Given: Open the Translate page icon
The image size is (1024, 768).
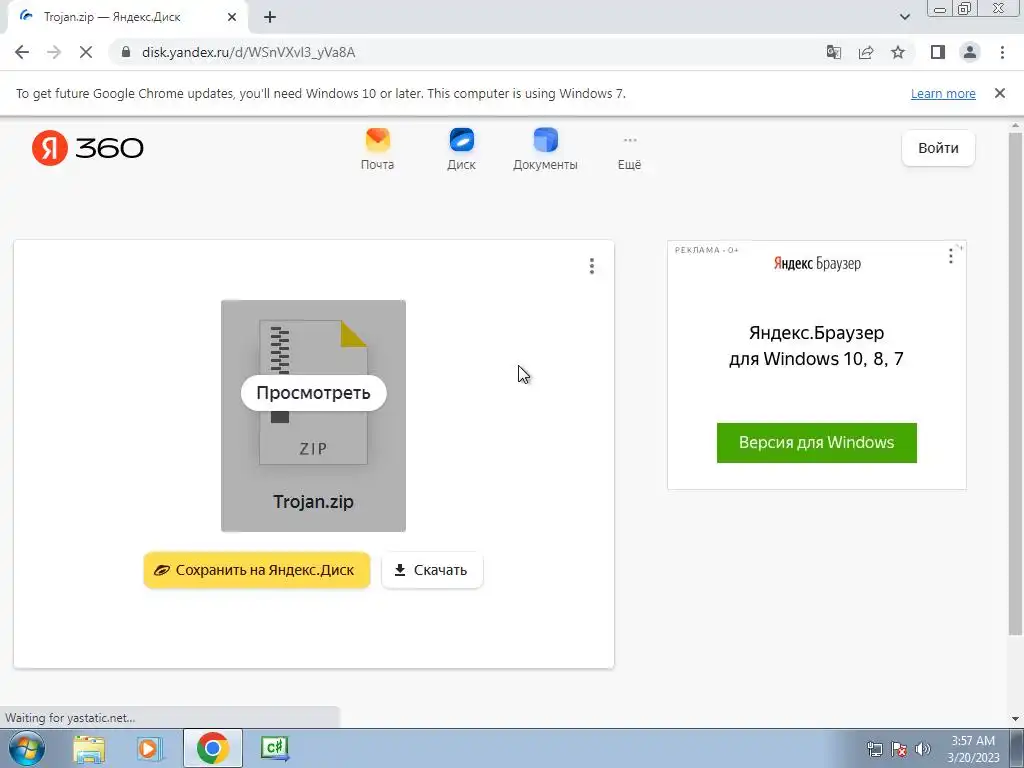Looking at the screenshot, I should (834, 52).
